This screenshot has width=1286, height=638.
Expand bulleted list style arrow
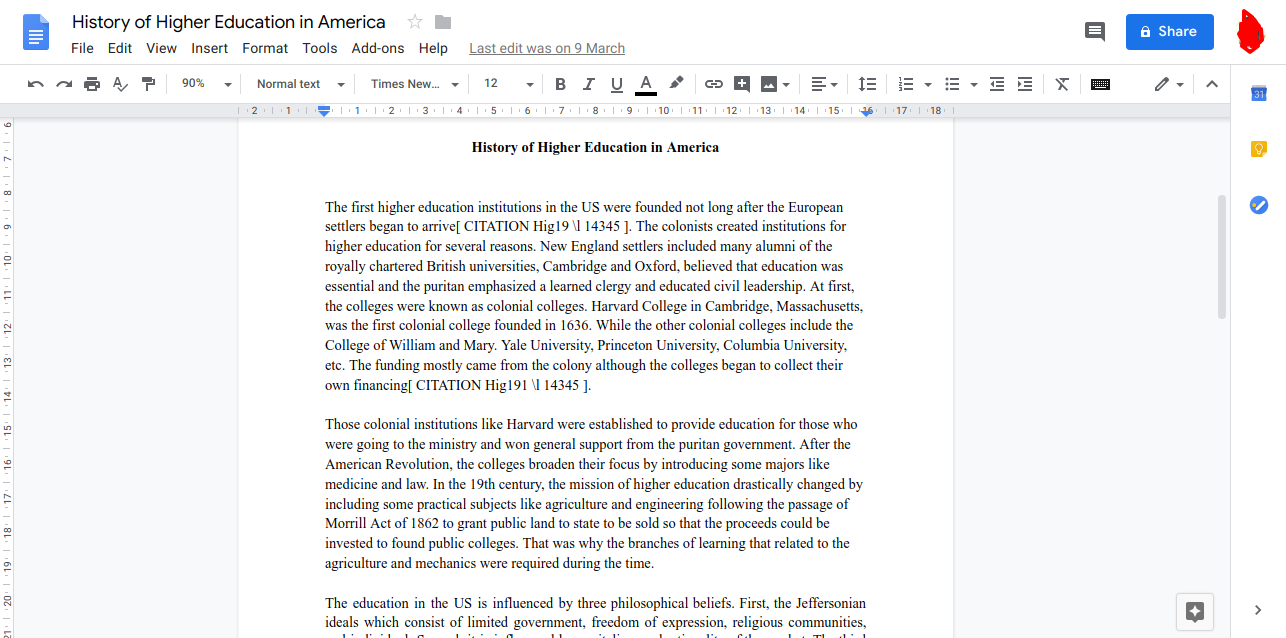(x=973, y=85)
